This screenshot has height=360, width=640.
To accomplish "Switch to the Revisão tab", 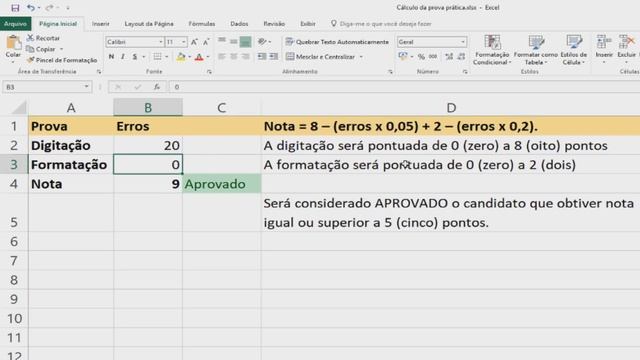I will (274, 24).
